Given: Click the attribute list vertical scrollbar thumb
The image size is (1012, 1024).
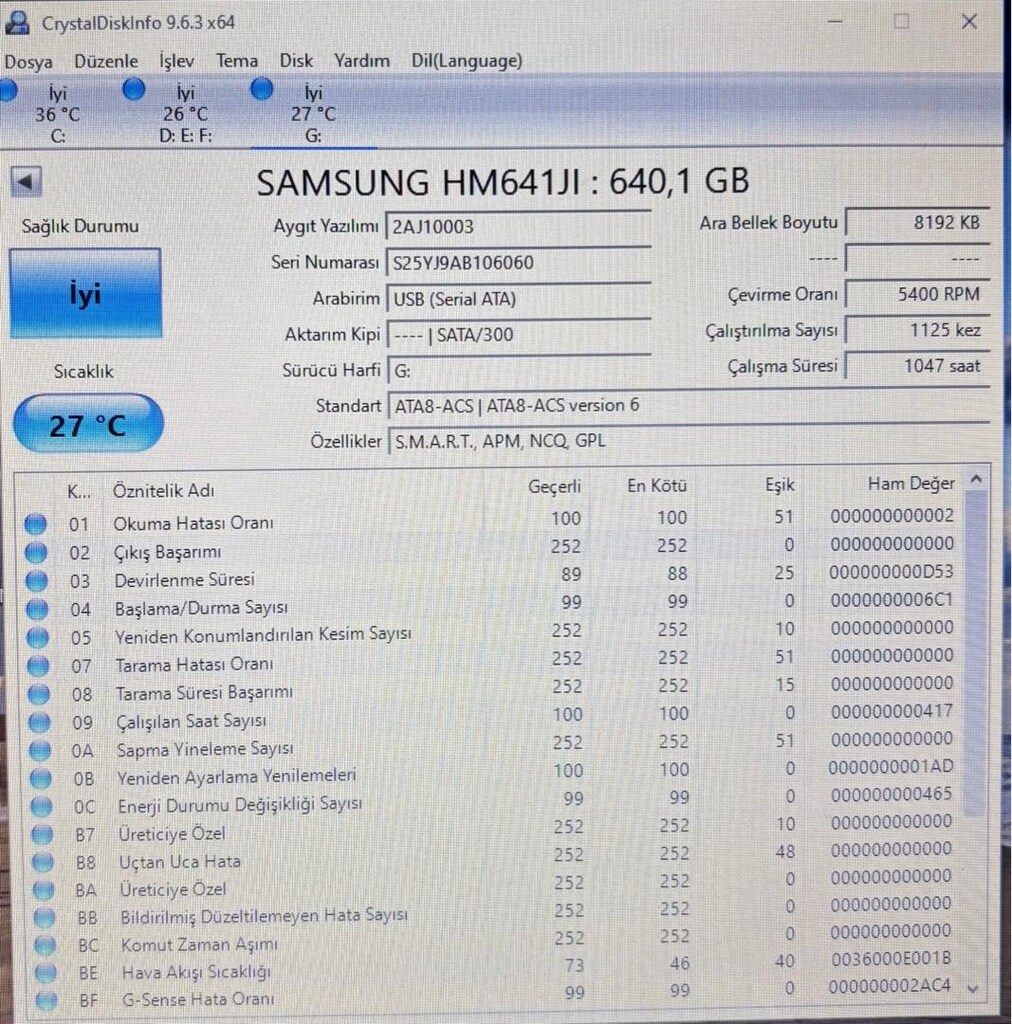Looking at the screenshot, I should point(975,653).
